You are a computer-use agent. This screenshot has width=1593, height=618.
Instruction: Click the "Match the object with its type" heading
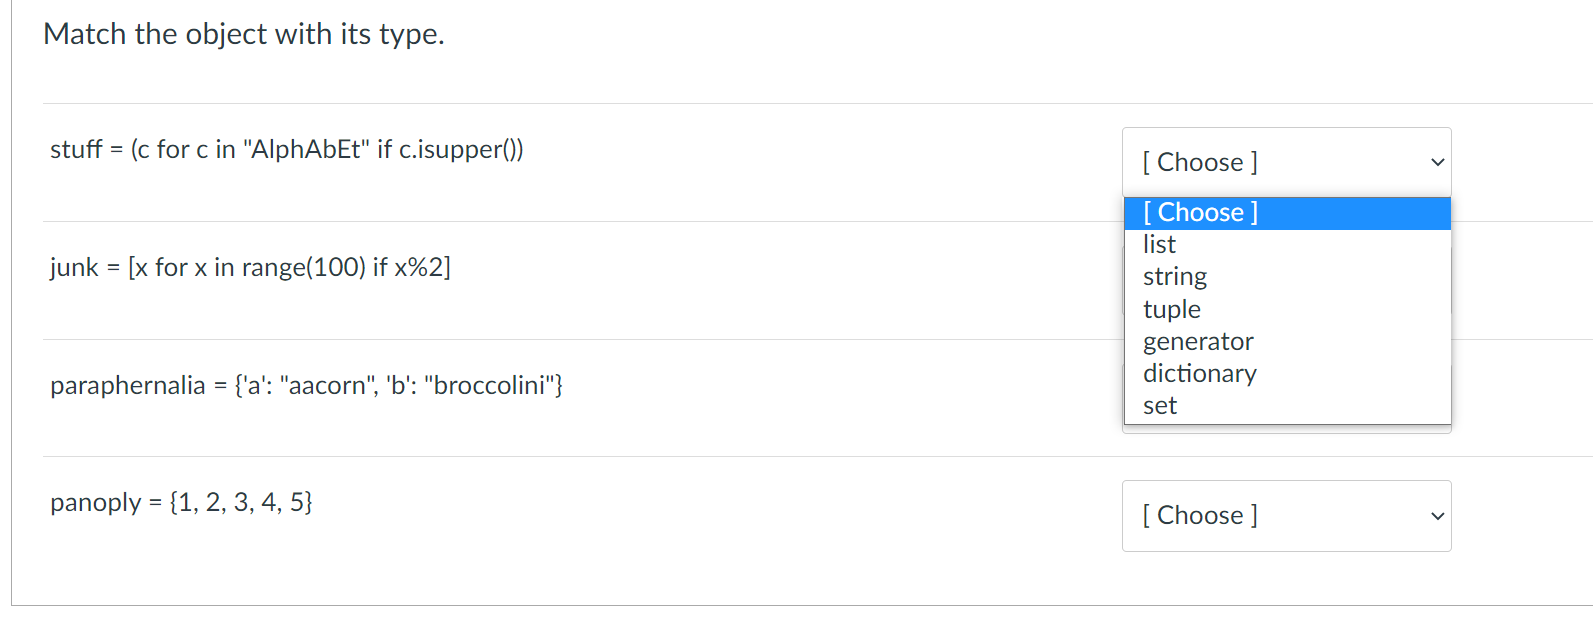pyautogui.click(x=243, y=33)
